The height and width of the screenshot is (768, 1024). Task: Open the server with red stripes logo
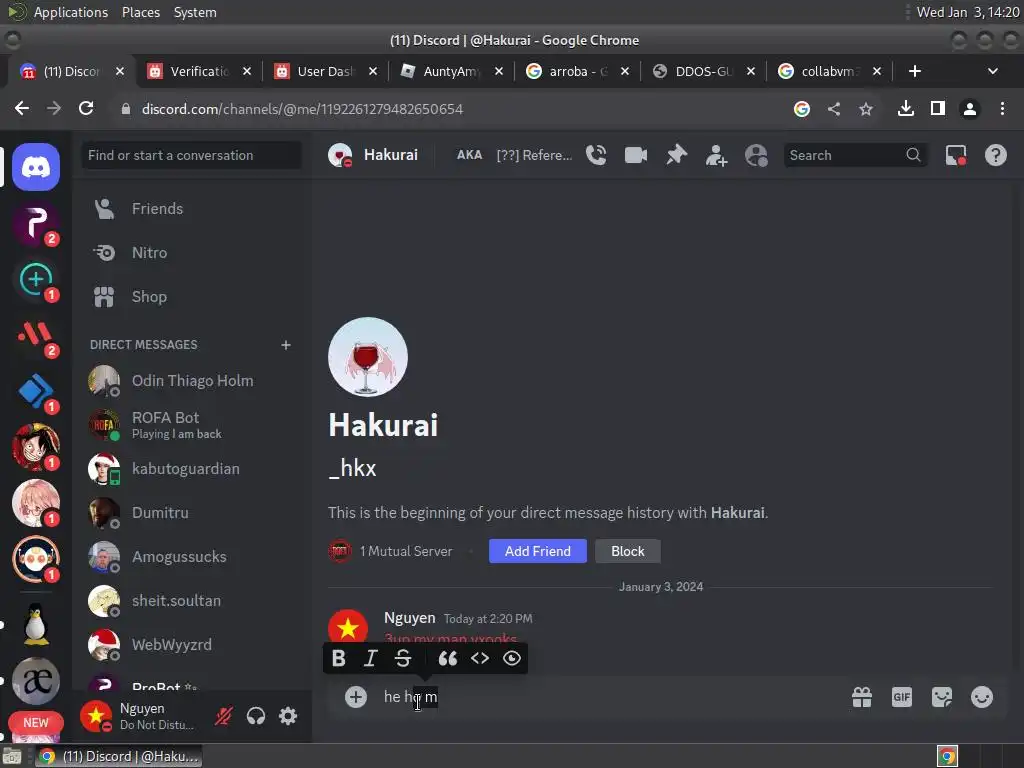pyautogui.click(x=36, y=336)
